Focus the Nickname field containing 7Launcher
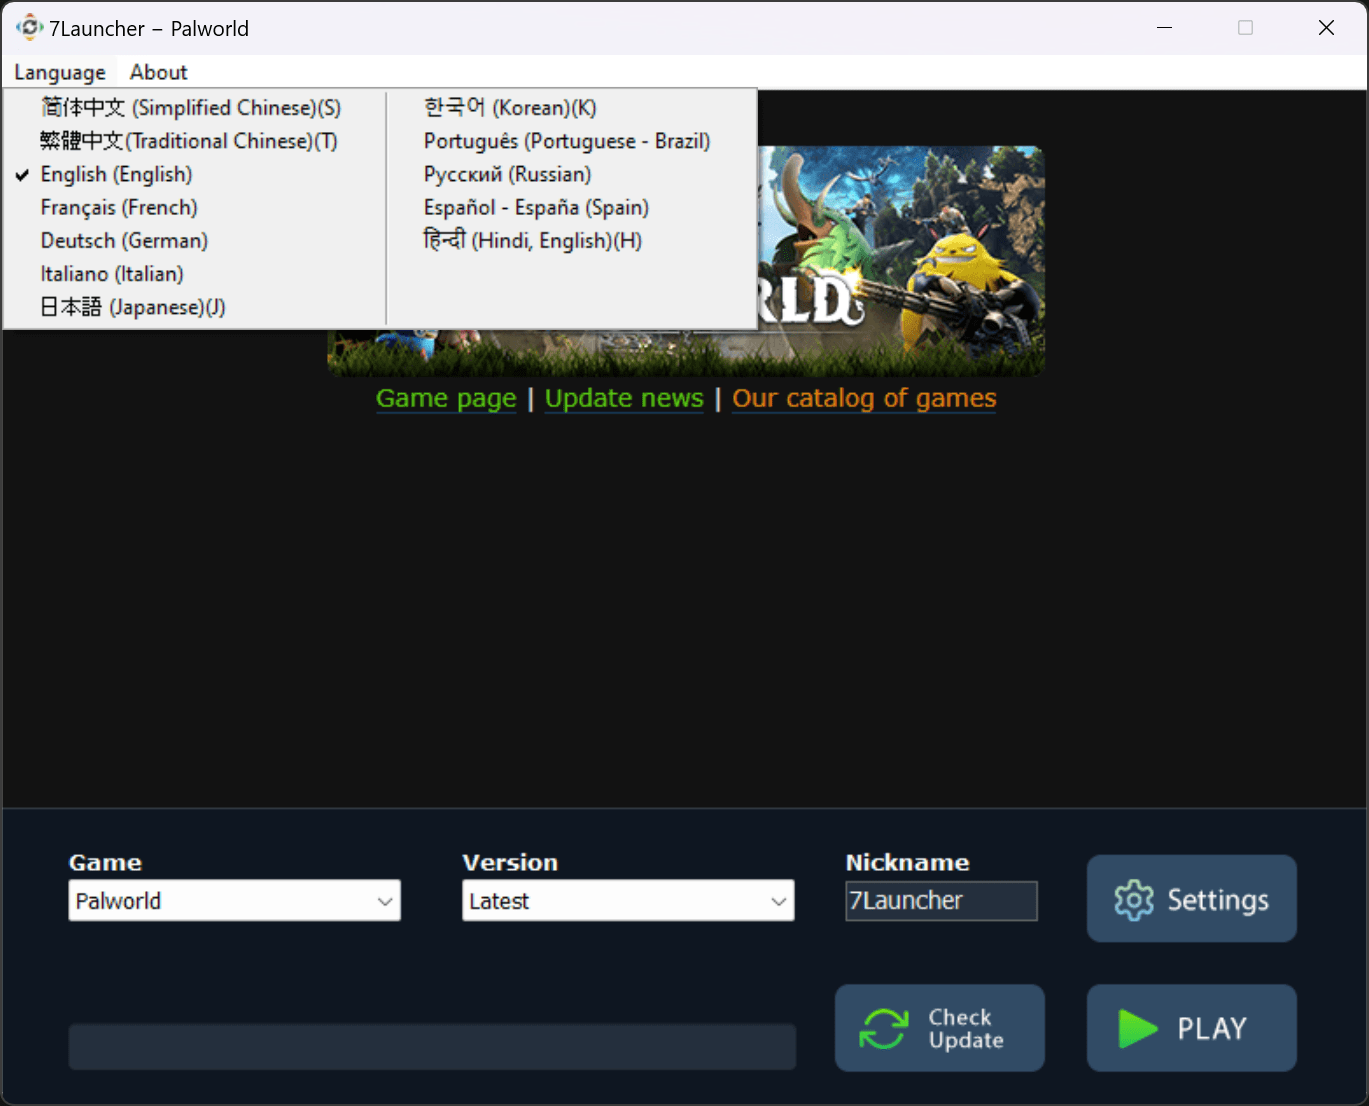 (941, 901)
